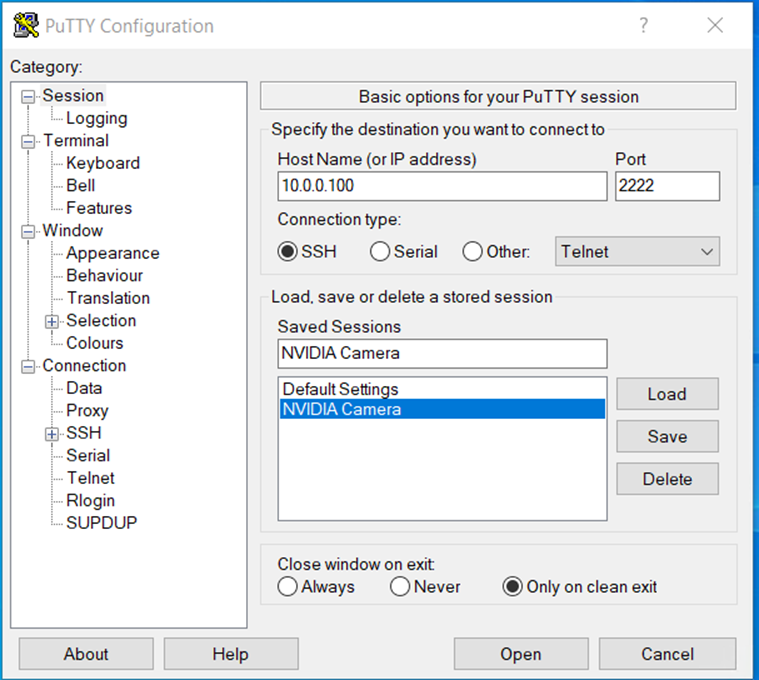Click the PuTTY icon in the title bar
Viewport: 759px width, 680px height.
click(26, 25)
